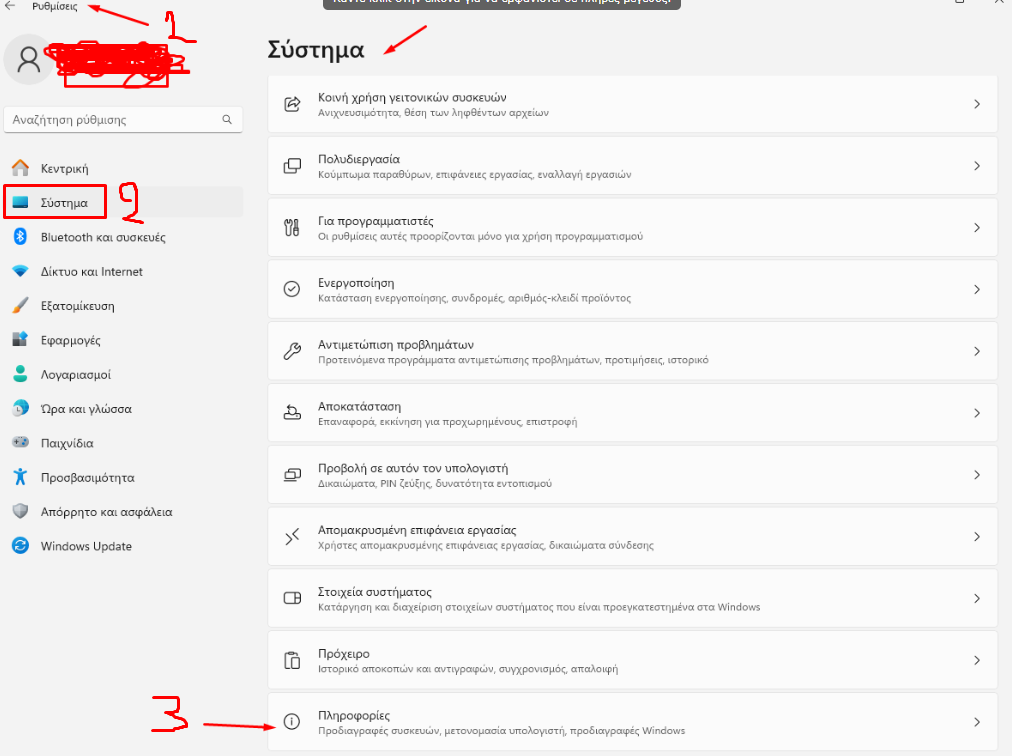Click the Πρόχειρο clipboard icon
Image resolution: width=1012 pixels, height=756 pixels.
[292, 660]
